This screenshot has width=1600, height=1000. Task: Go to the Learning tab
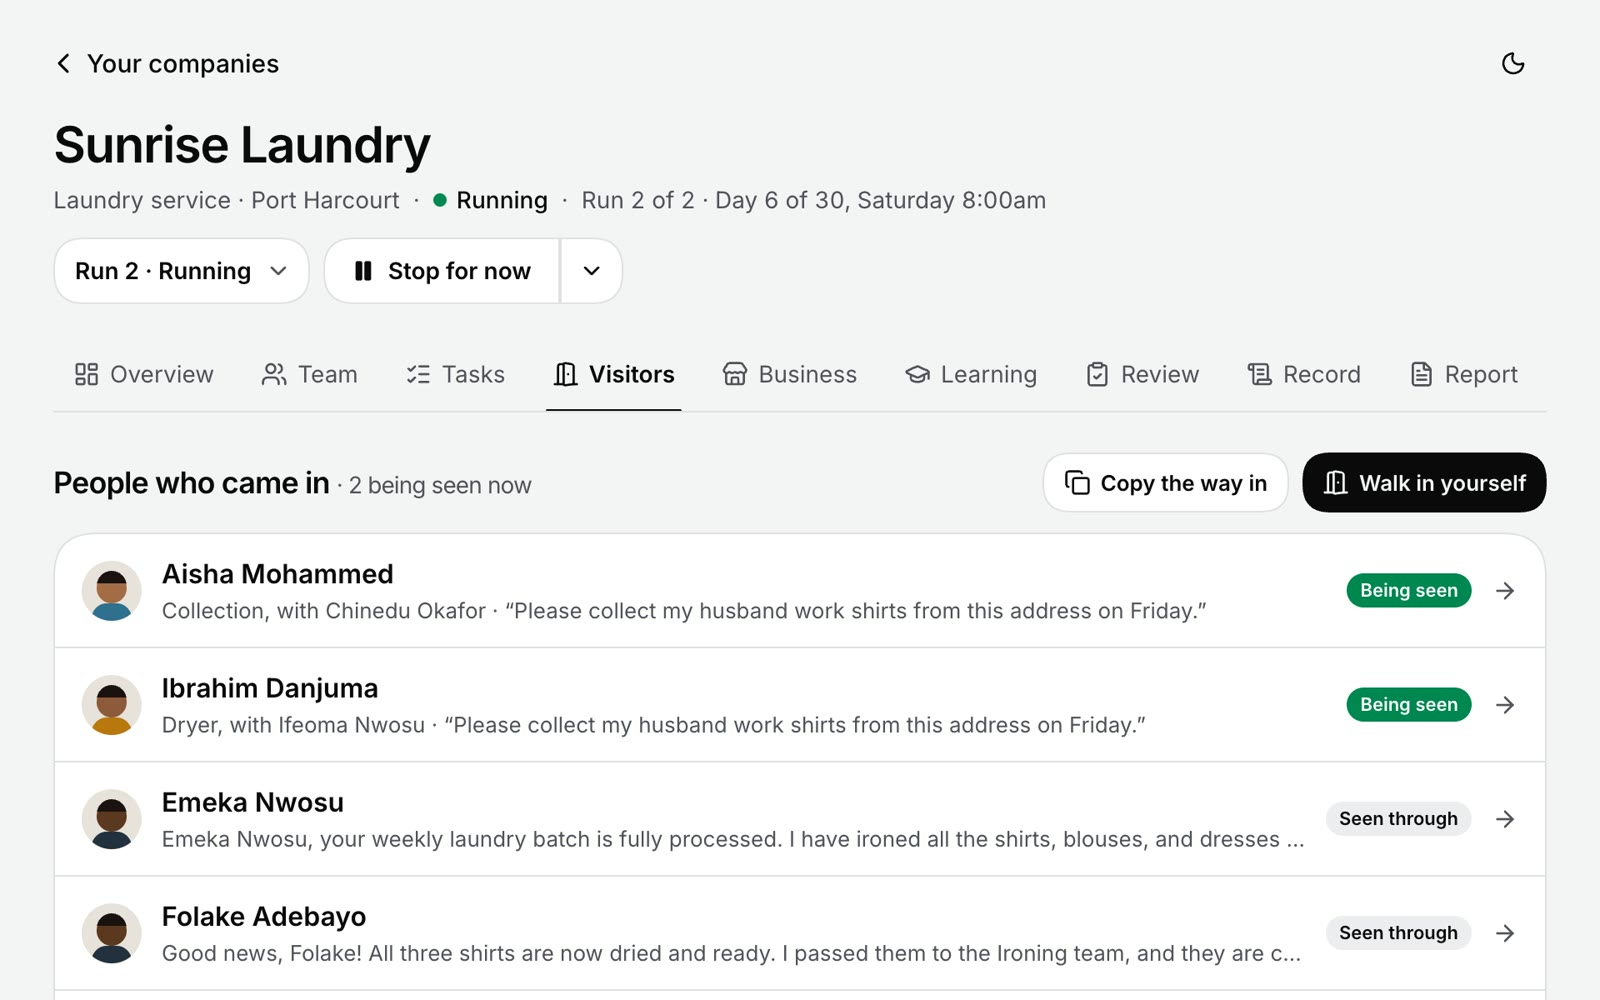[971, 374]
